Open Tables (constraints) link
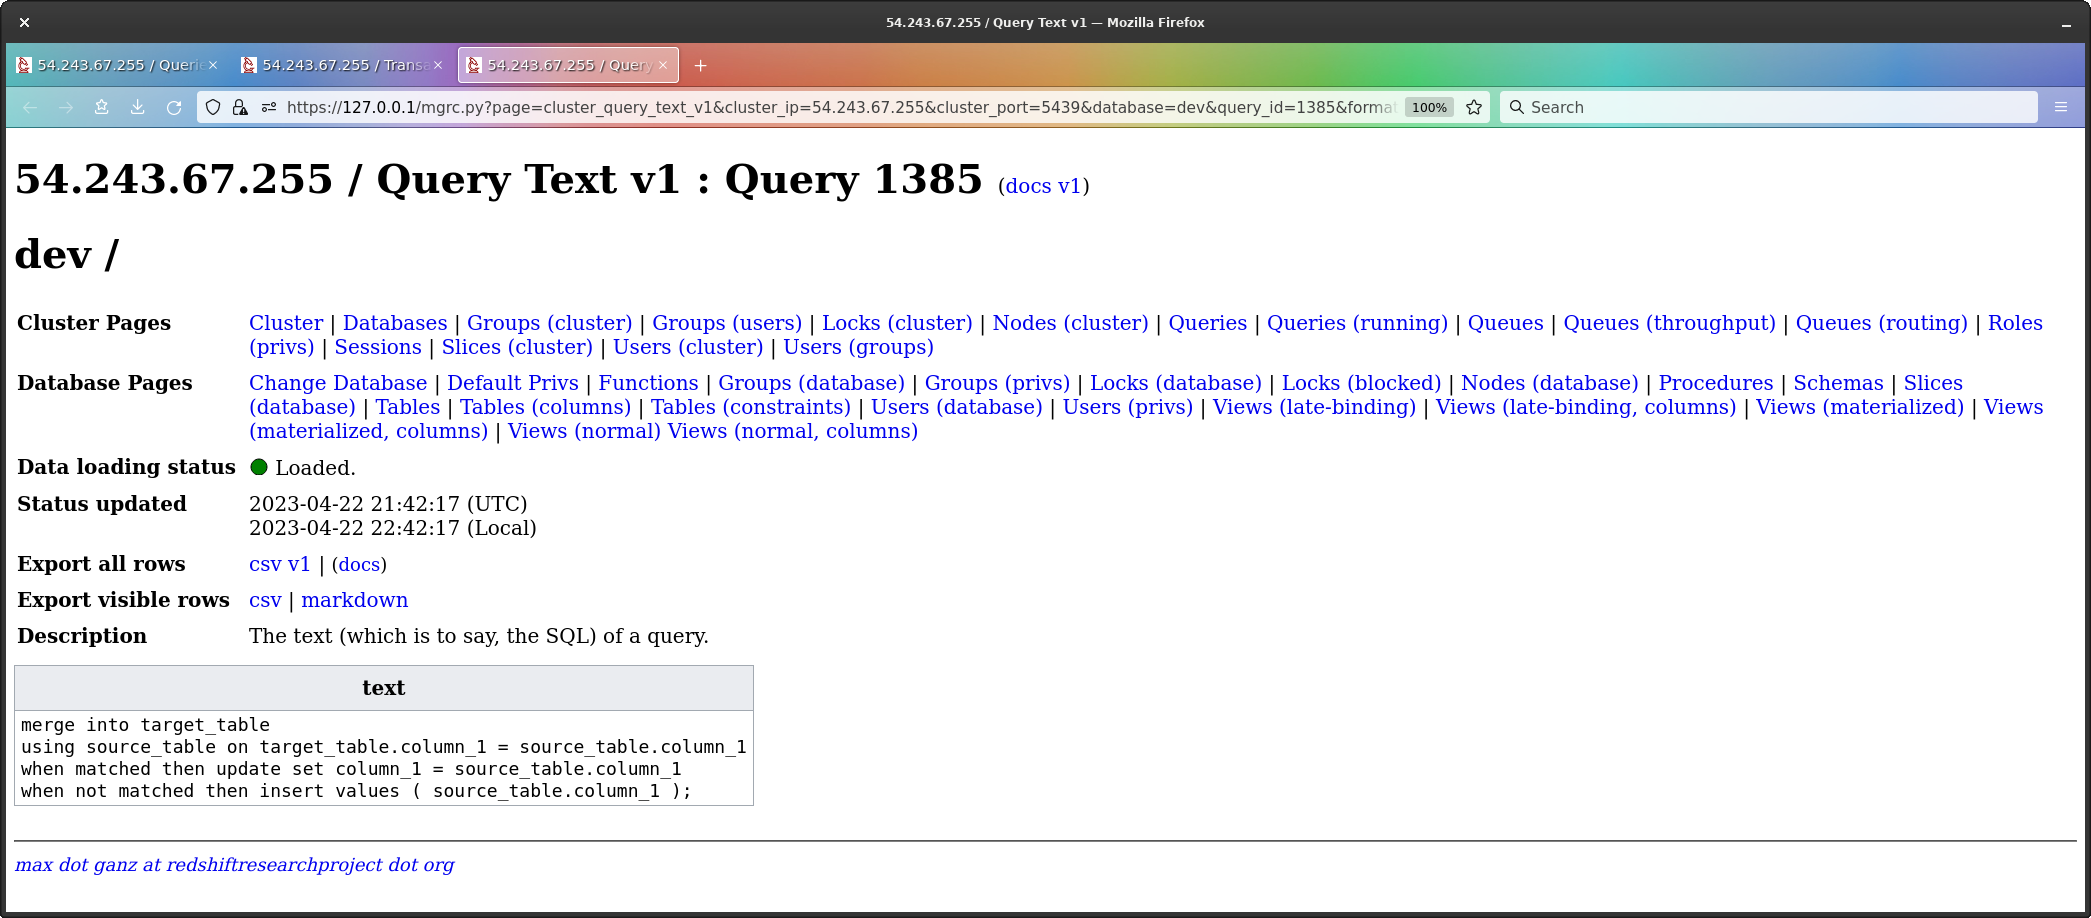 (751, 407)
